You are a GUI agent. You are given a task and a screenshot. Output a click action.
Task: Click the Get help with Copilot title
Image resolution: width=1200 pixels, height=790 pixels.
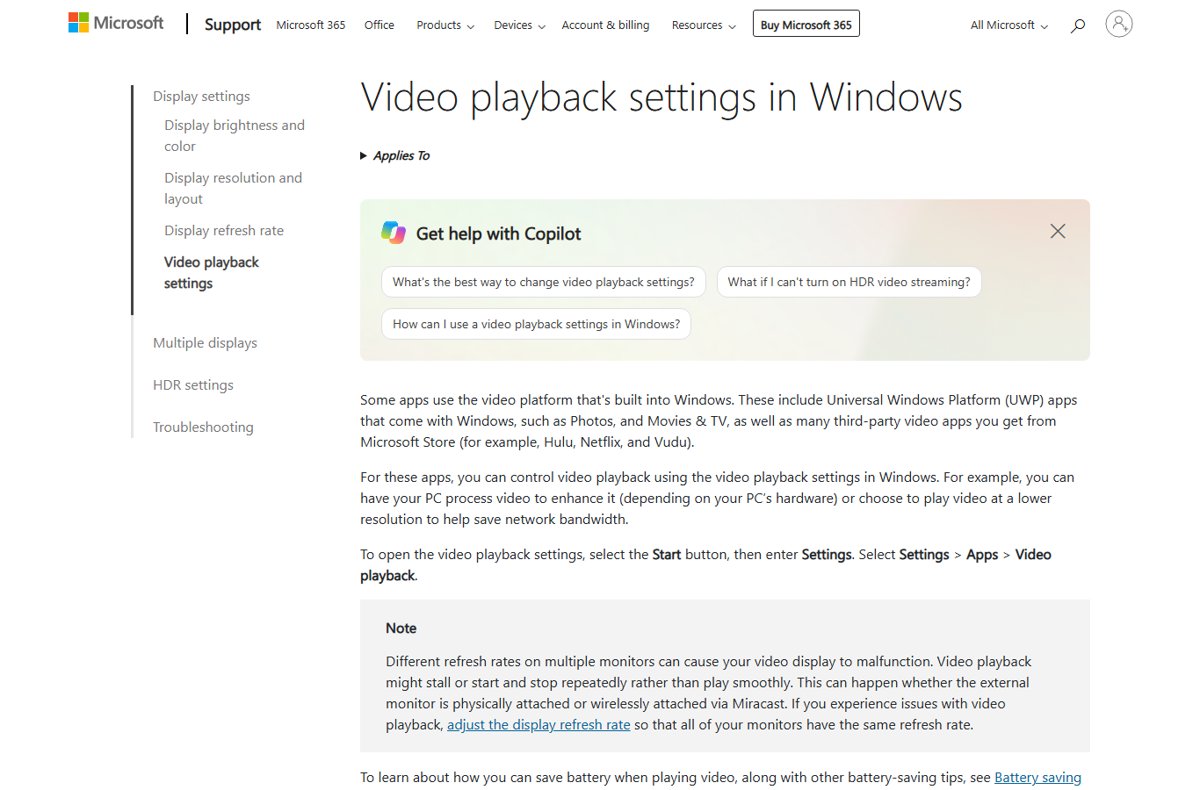pyautogui.click(x=498, y=233)
